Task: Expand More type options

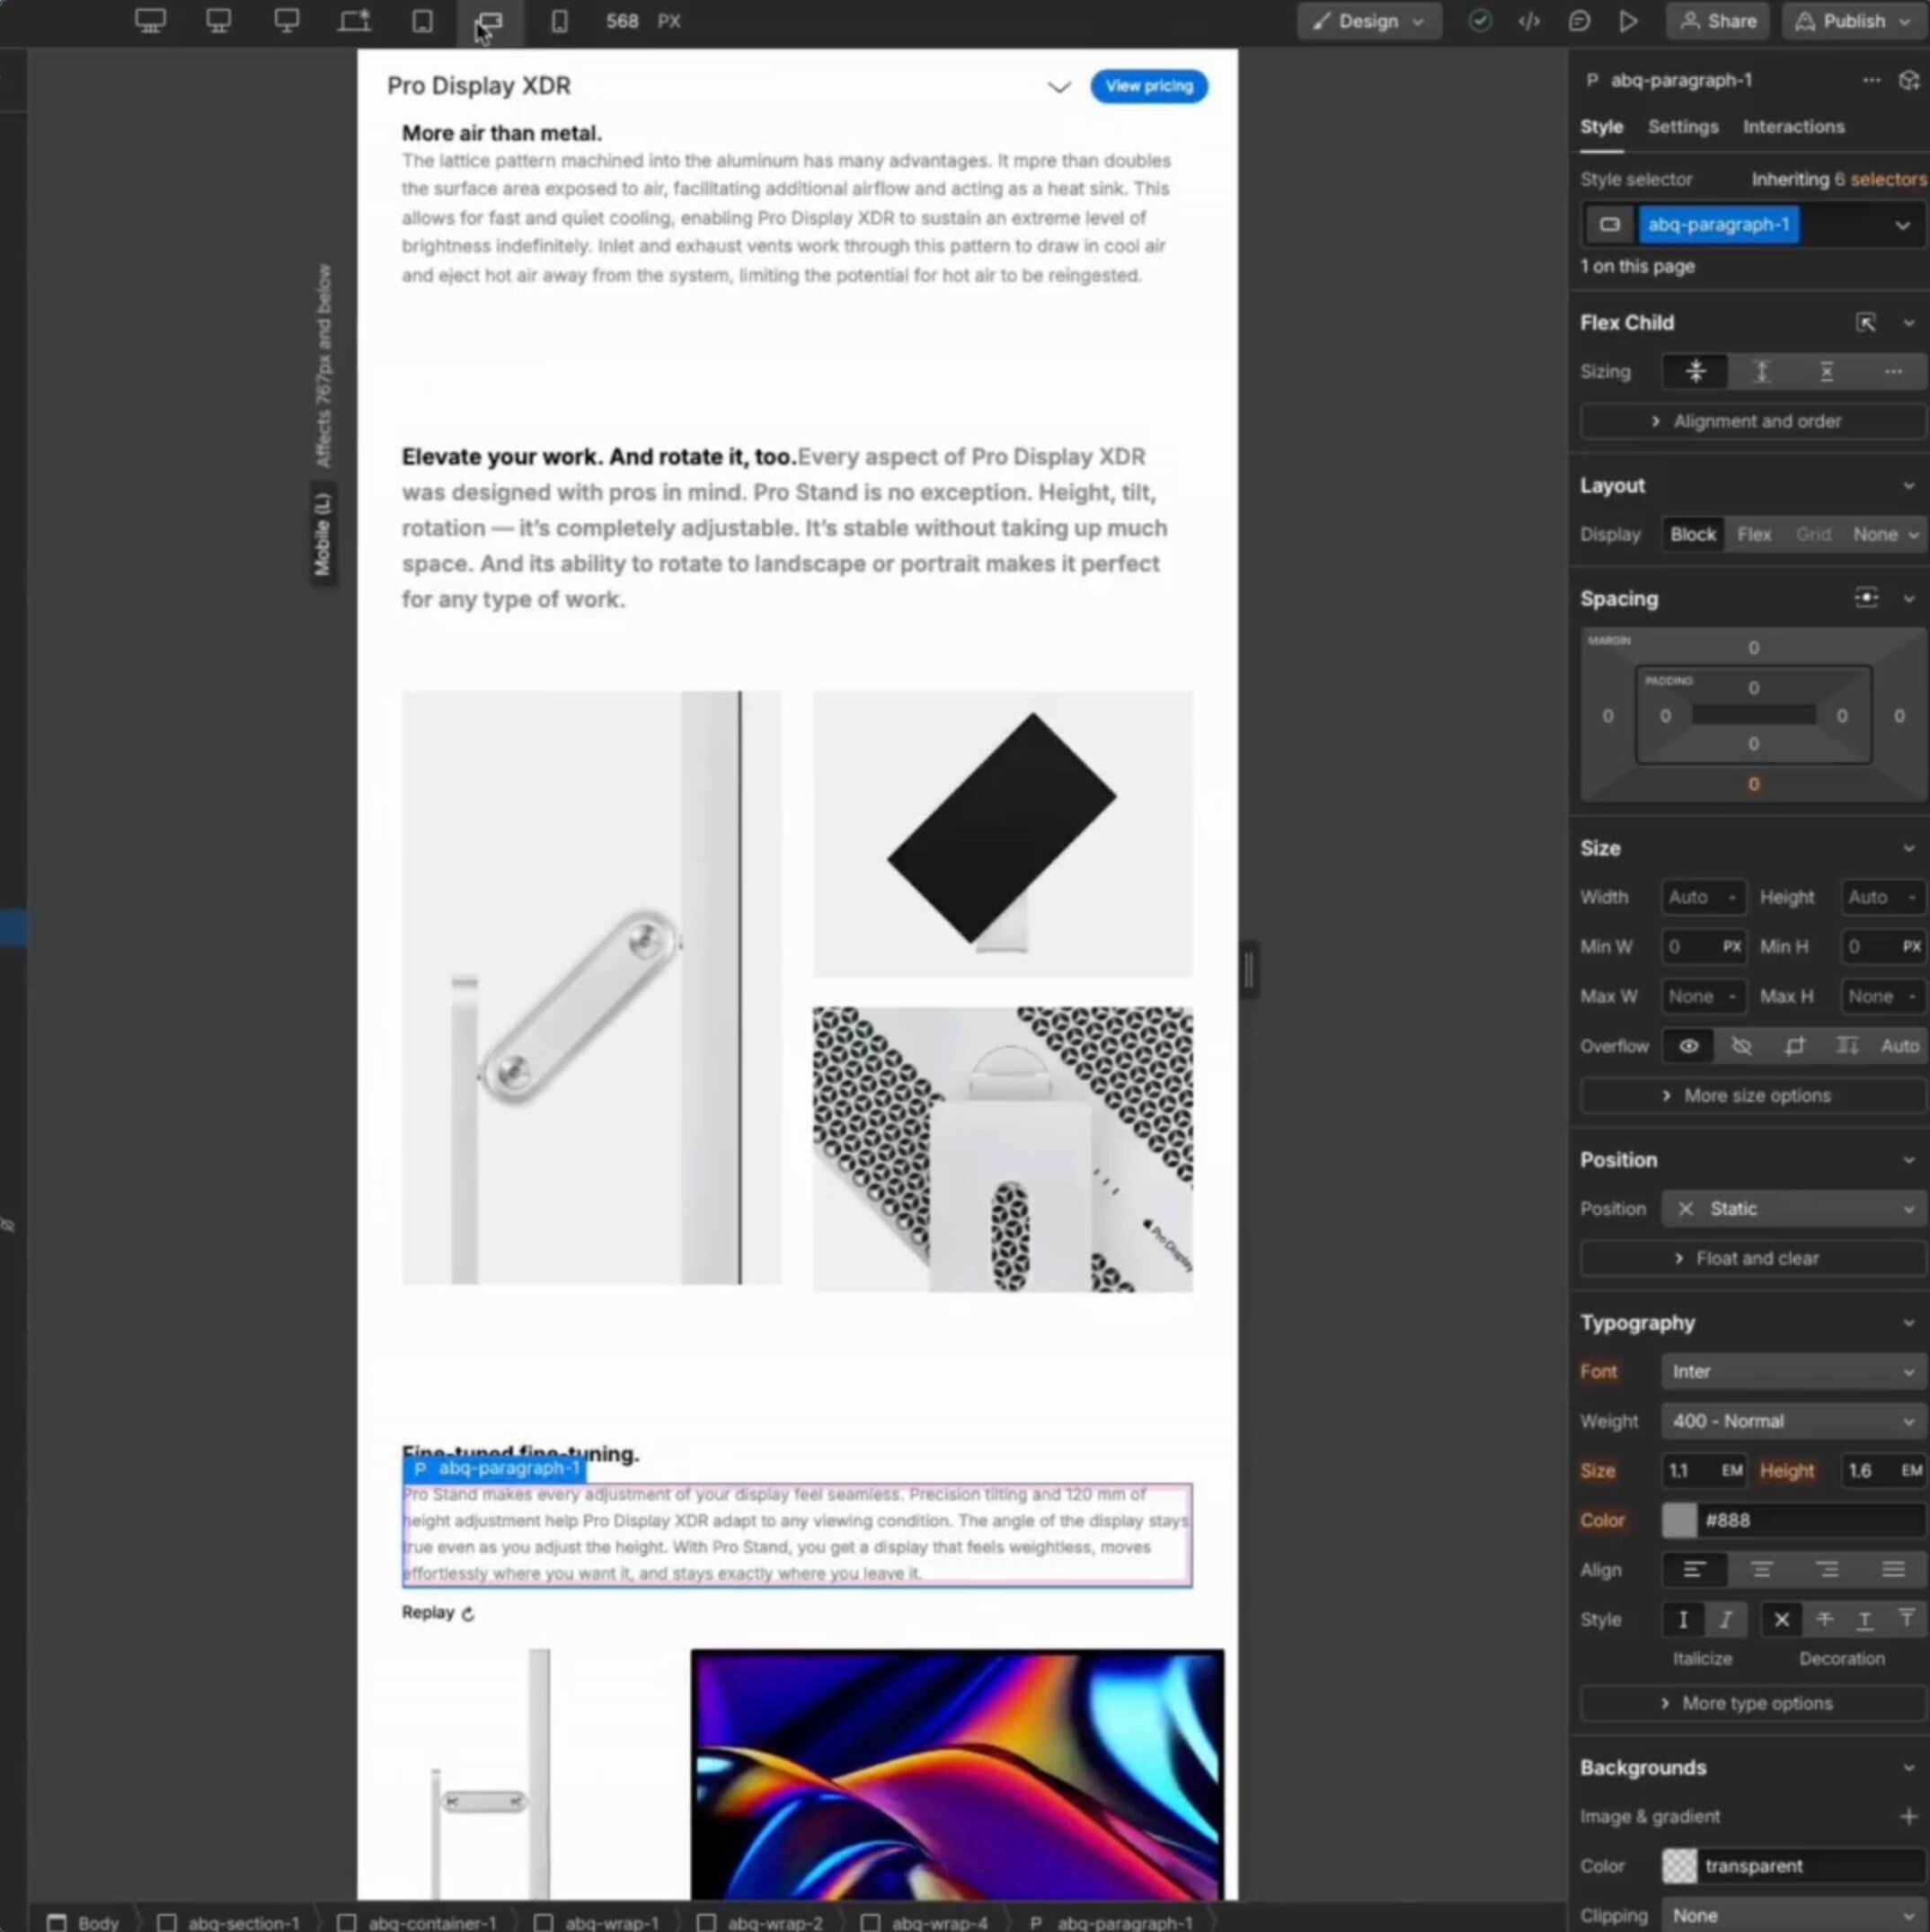Action: click(x=1753, y=1703)
